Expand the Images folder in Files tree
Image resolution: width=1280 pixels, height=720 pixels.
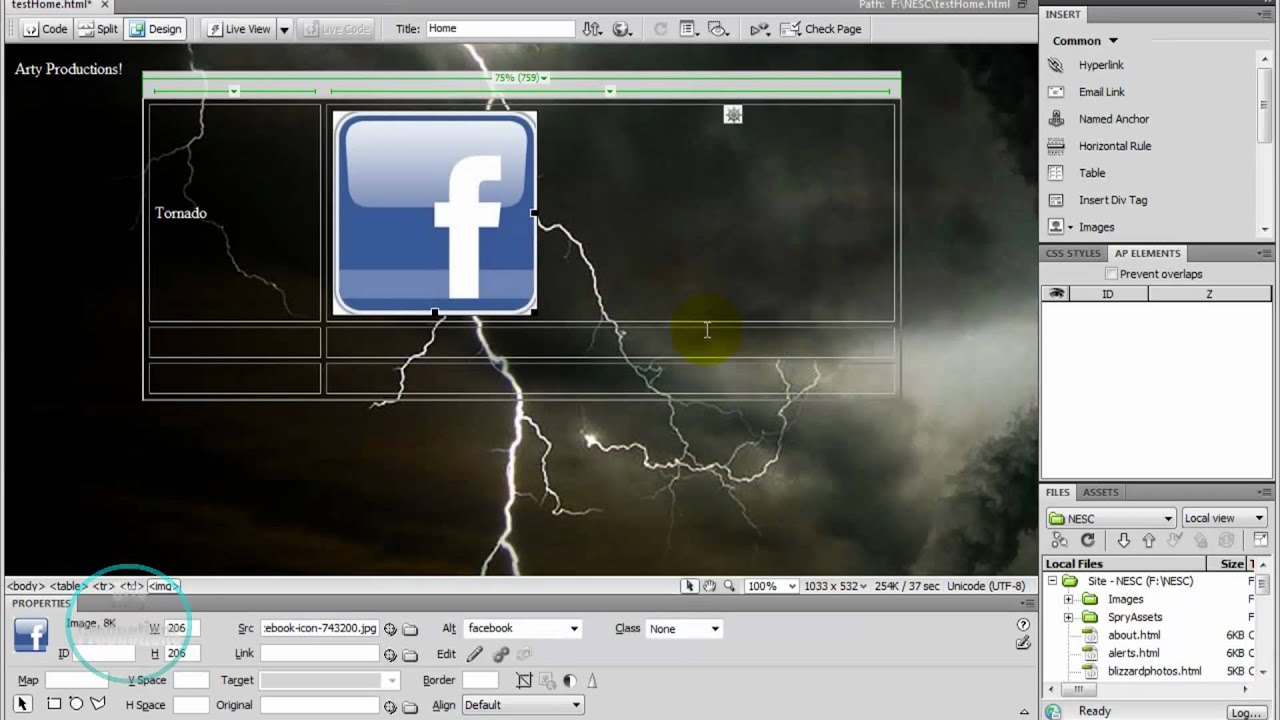coord(1068,600)
